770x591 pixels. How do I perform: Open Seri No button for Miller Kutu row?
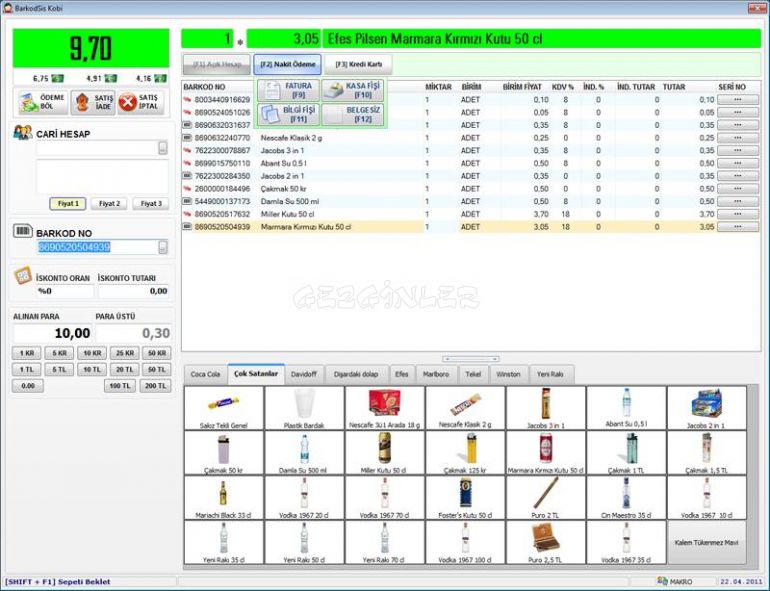[738, 214]
